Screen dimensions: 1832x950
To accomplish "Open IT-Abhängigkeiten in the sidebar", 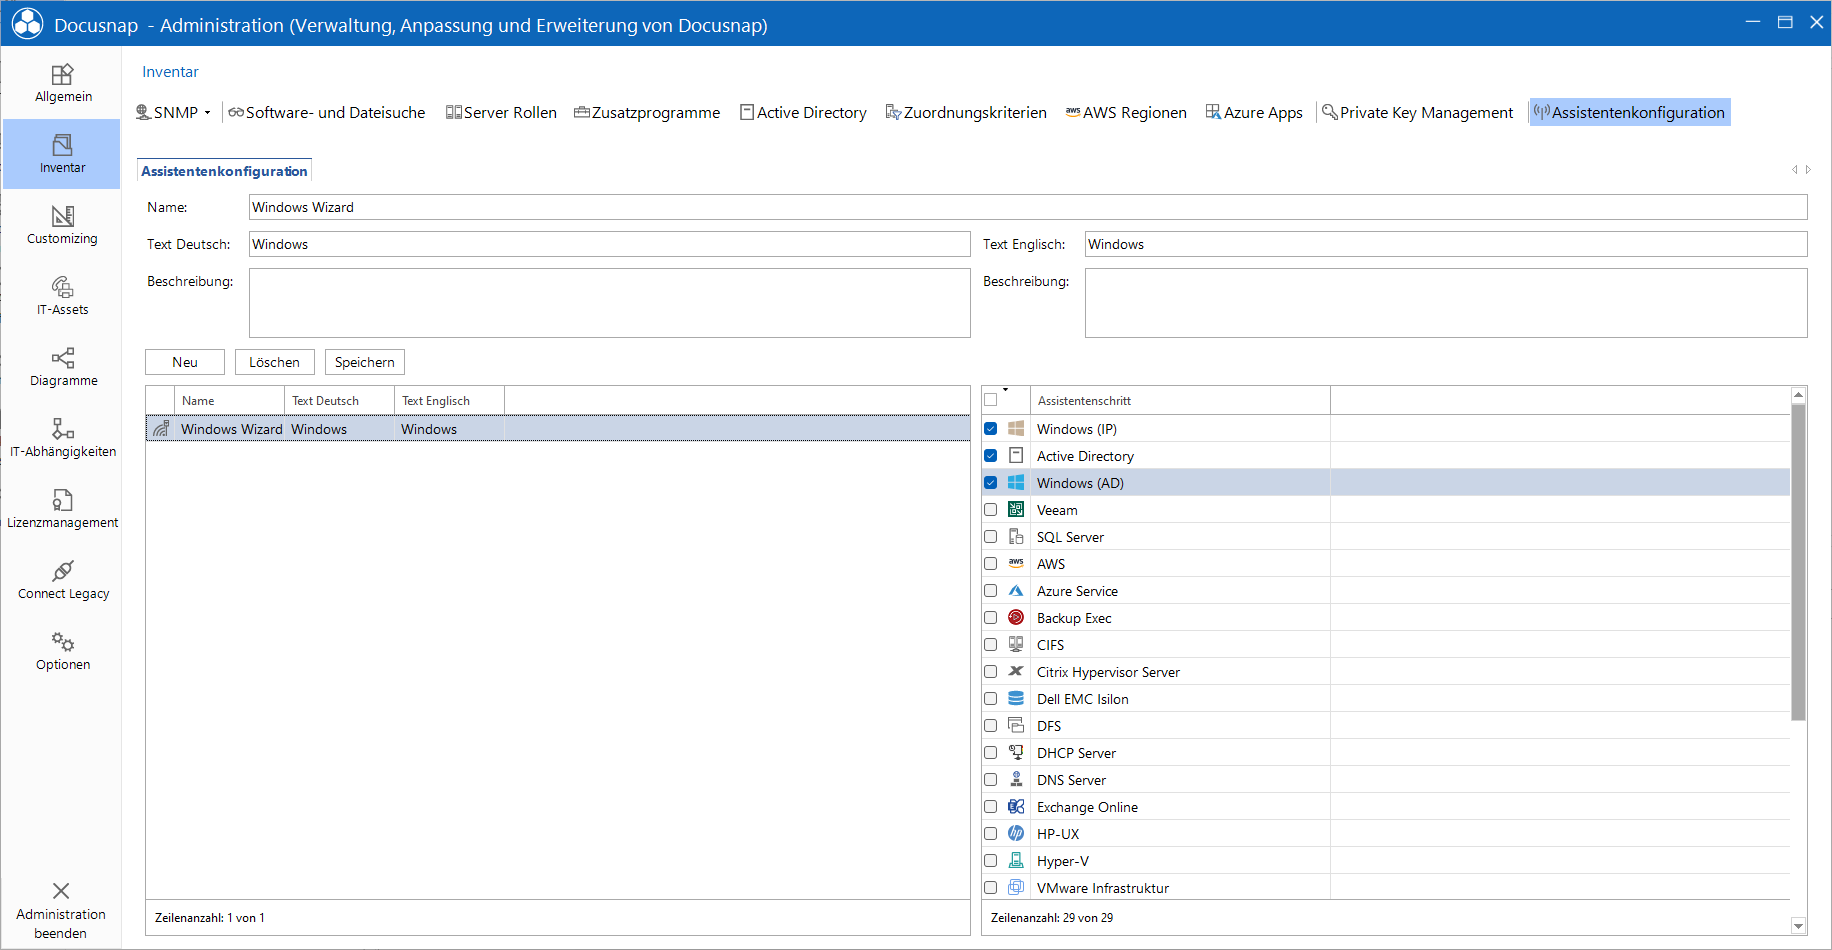I will coord(62,438).
